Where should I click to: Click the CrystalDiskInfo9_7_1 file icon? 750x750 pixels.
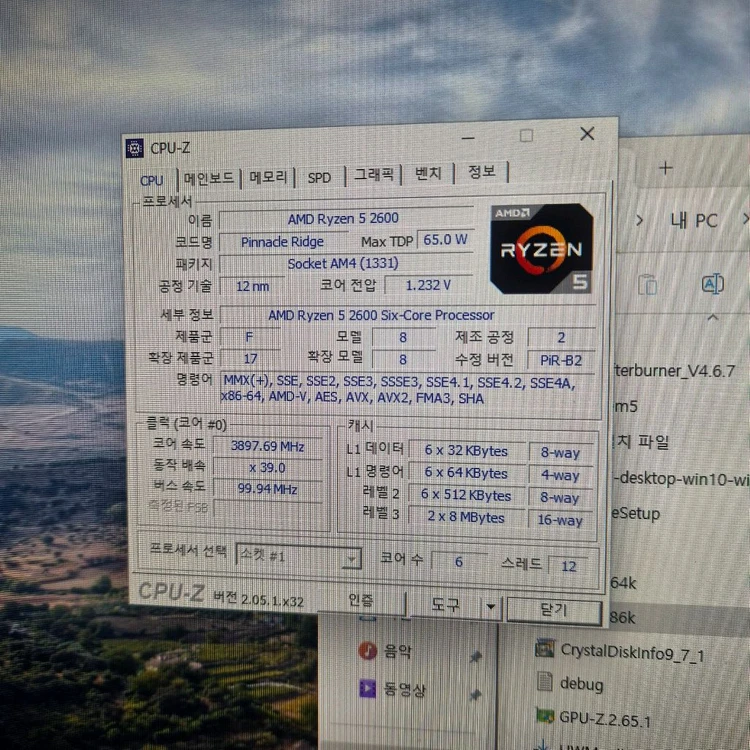coord(545,648)
